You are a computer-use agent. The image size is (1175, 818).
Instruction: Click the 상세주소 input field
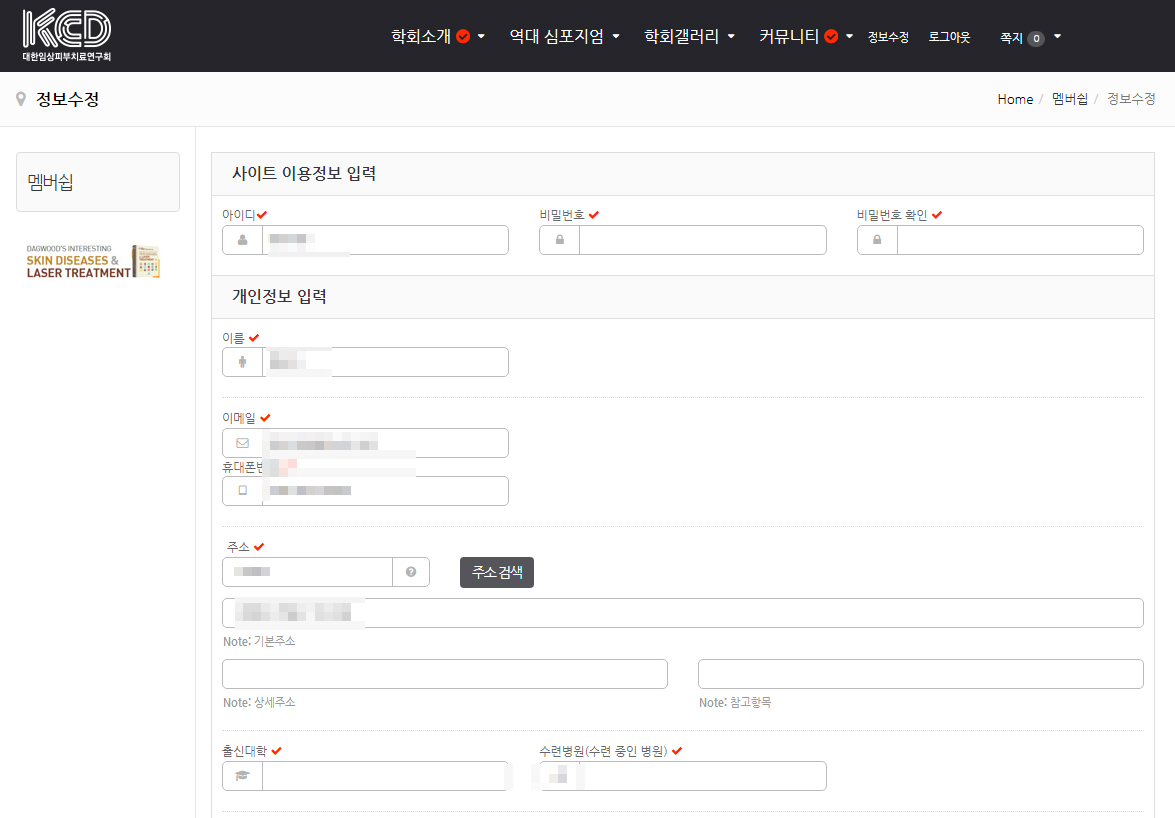(x=444, y=674)
